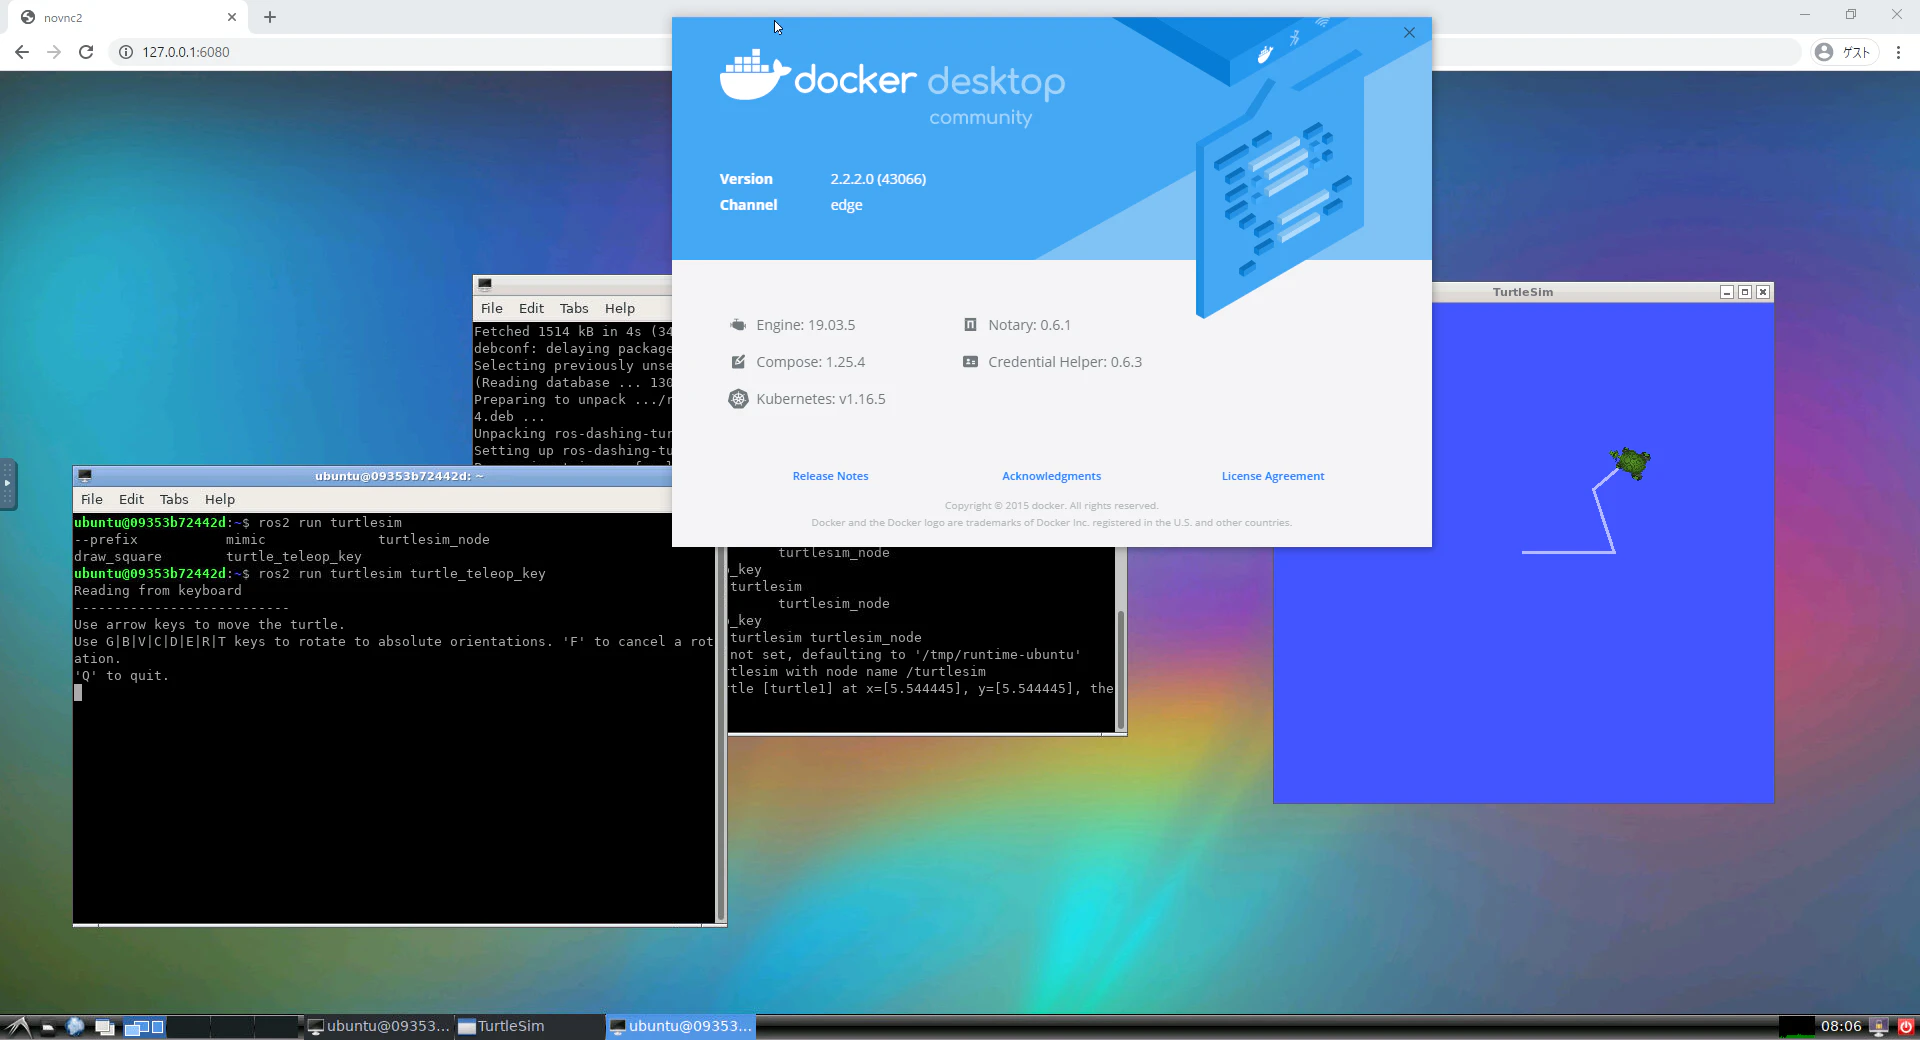Viewport: 1920px width, 1040px height.
Task: Select the novnc2 browser tab
Action: pyautogui.click(x=127, y=18)
